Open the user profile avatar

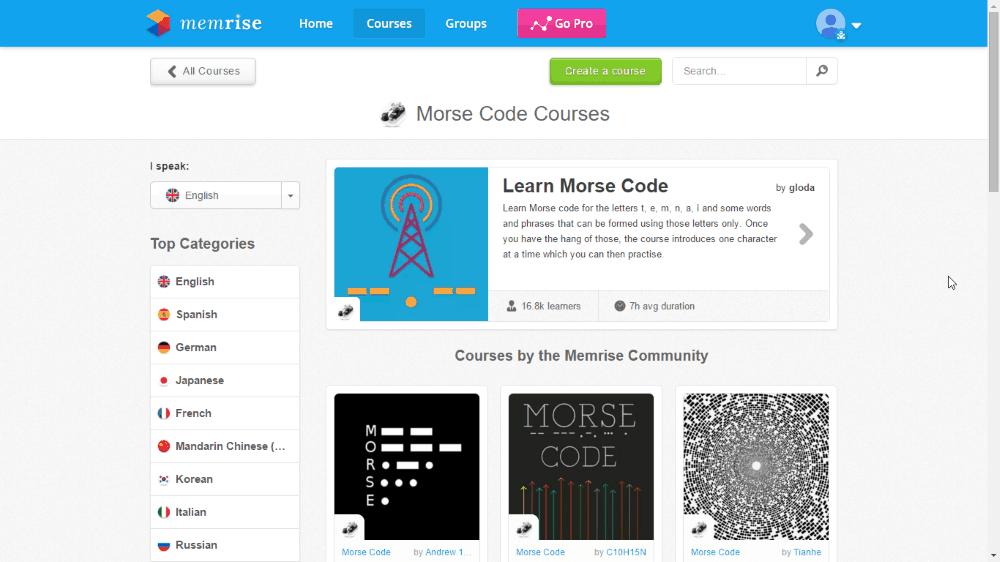(831, 24)
